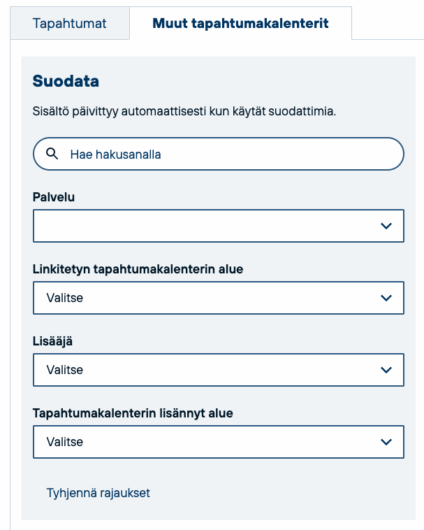Click the chevron arrow in Lisääjä field

tap(386, 370)
